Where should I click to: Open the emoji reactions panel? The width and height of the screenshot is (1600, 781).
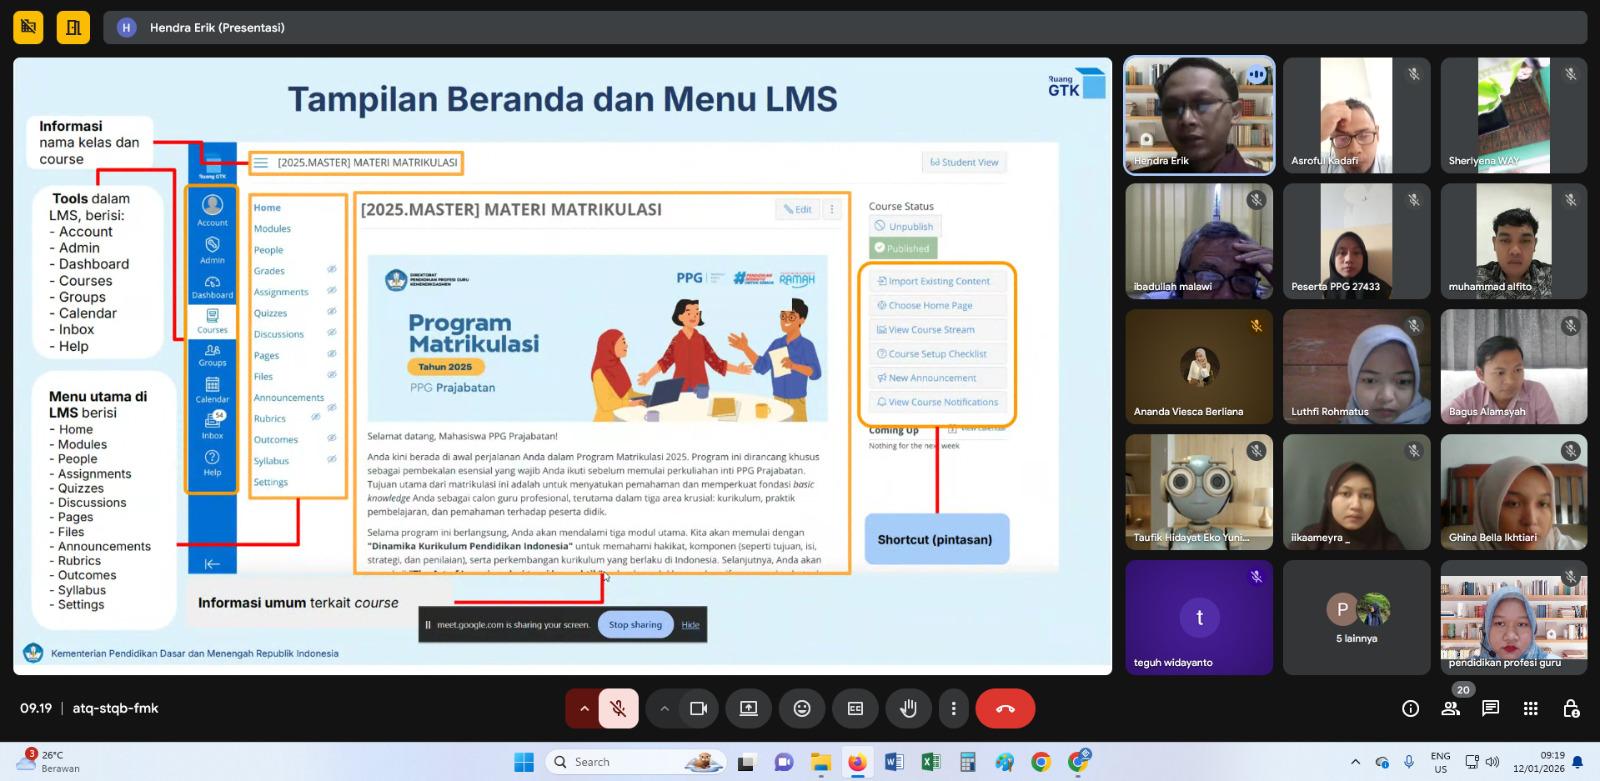[802, 709]
